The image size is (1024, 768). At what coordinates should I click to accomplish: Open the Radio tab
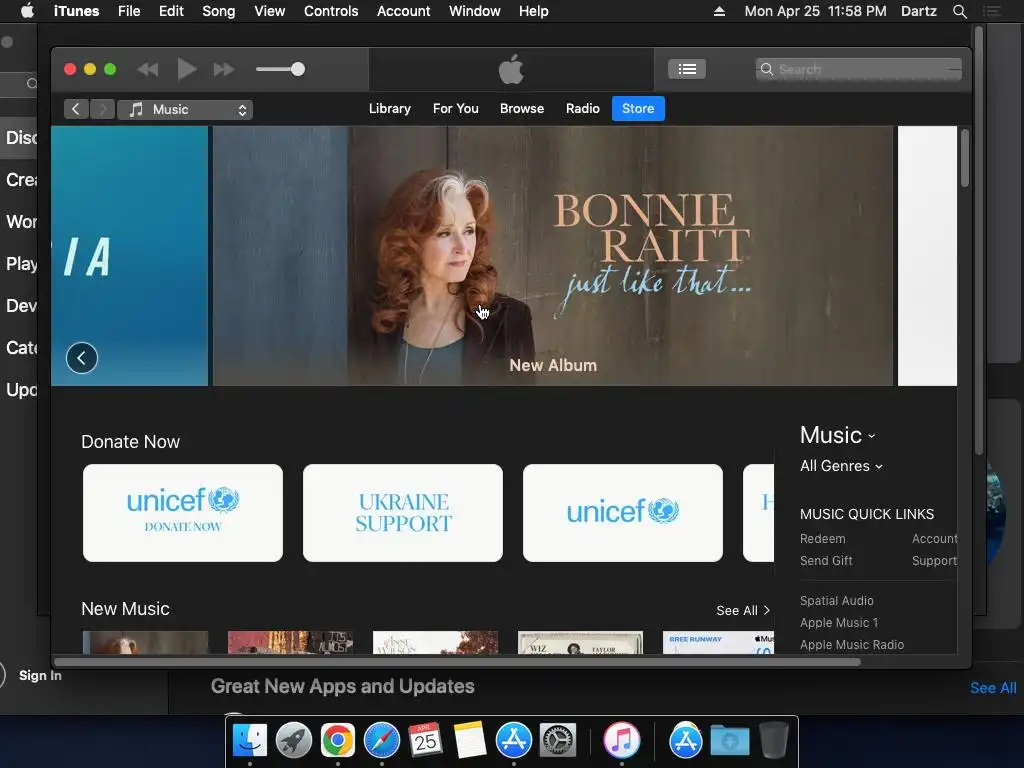pos(583,108)
